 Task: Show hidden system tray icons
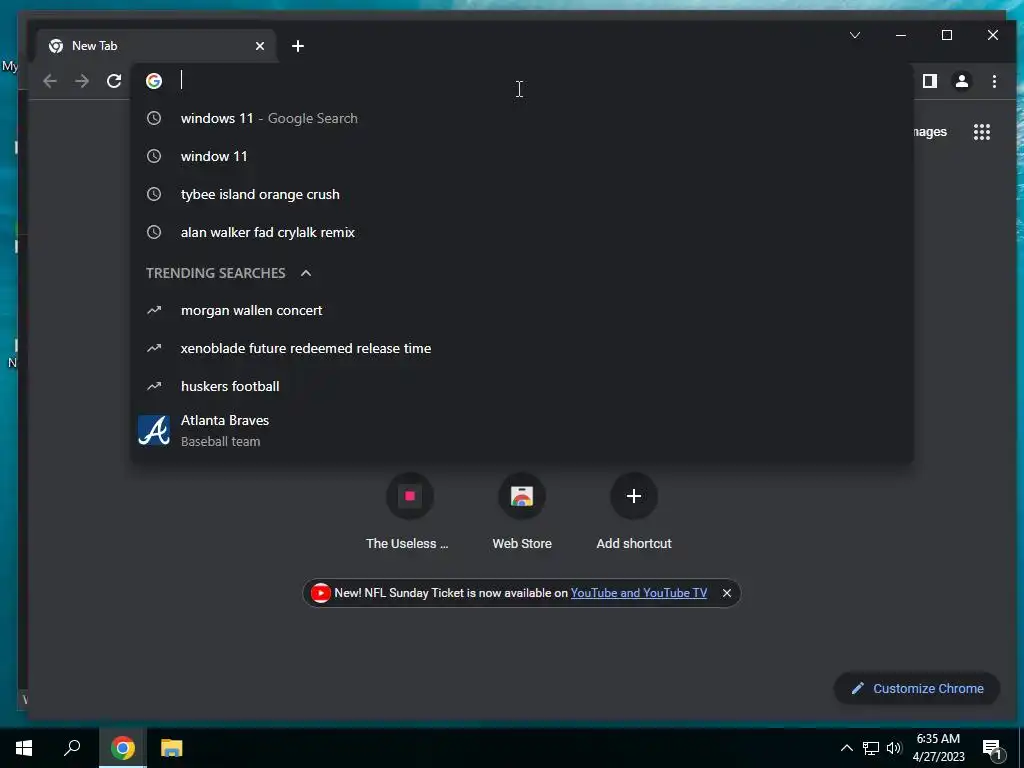click(846, 748)
